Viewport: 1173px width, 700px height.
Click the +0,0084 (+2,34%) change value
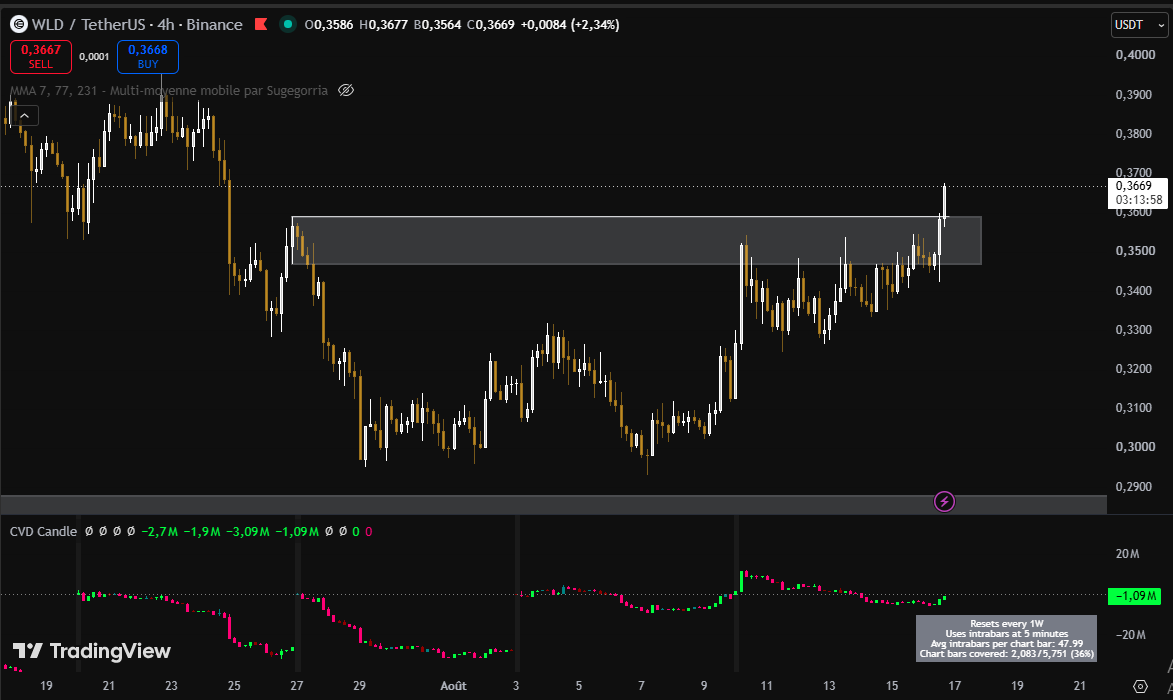tap(570, 25)
